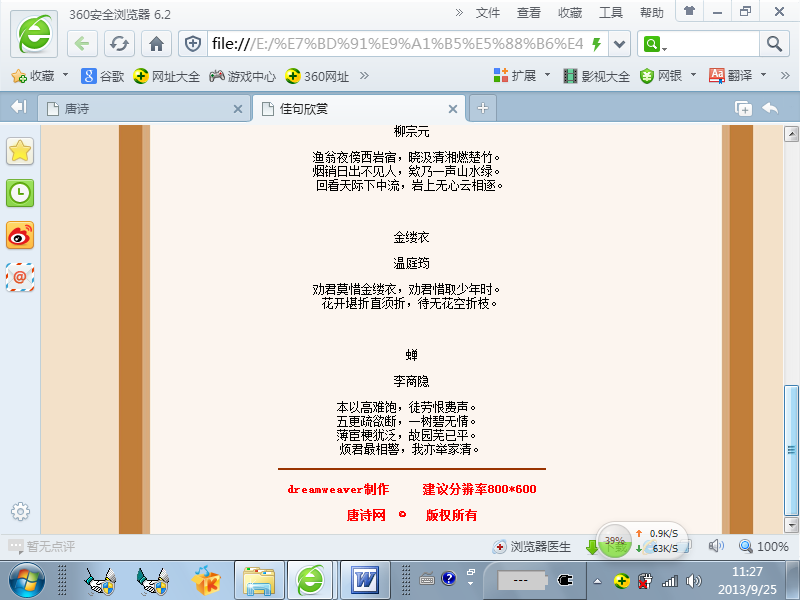Viewport: 800px width, 600px height.
Task: Open sidebar settings gear icon
Action: coord(20,512)
